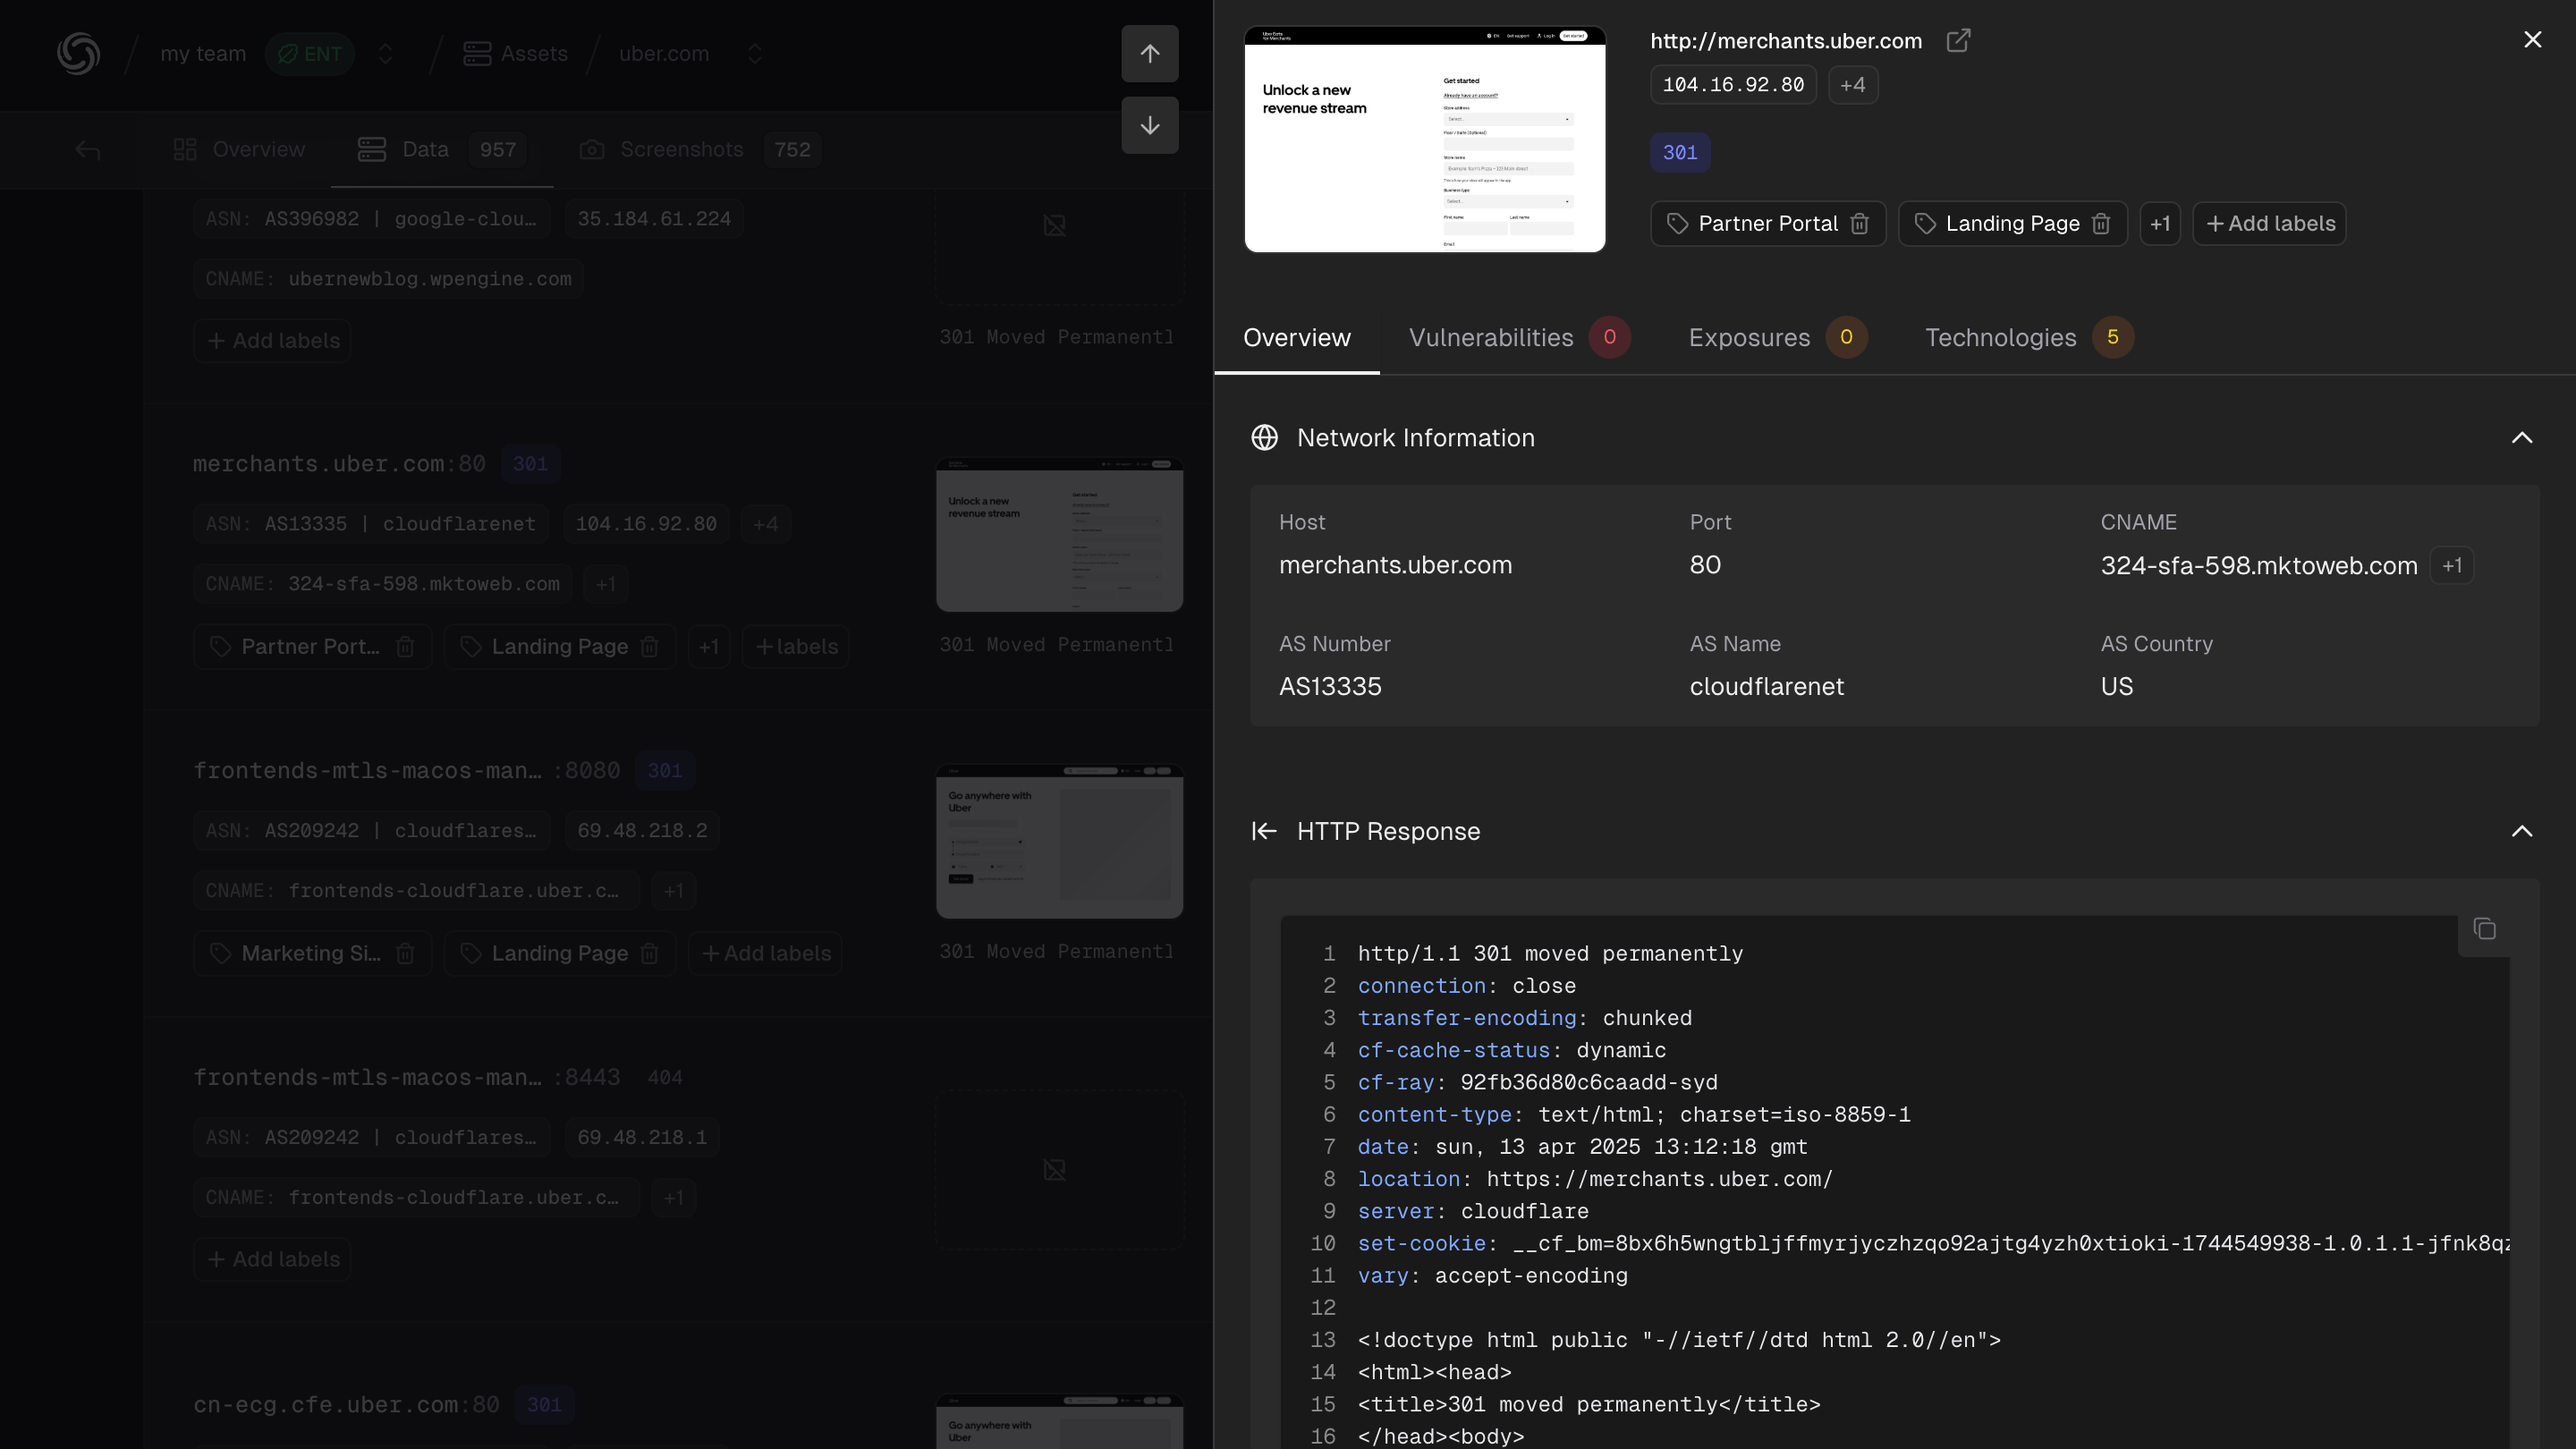The height and width of the screenshot is (1449, 2576).
Task: Click Add labels button in detail panel
Action: tap(2269, 224)
